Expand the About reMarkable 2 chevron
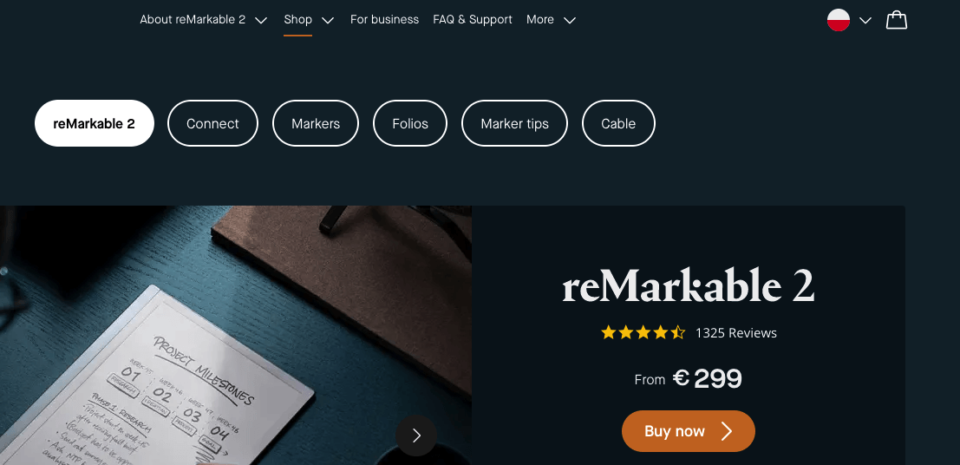Image resolution: width=960 pixels, height=465 pixels. [261, 20]
